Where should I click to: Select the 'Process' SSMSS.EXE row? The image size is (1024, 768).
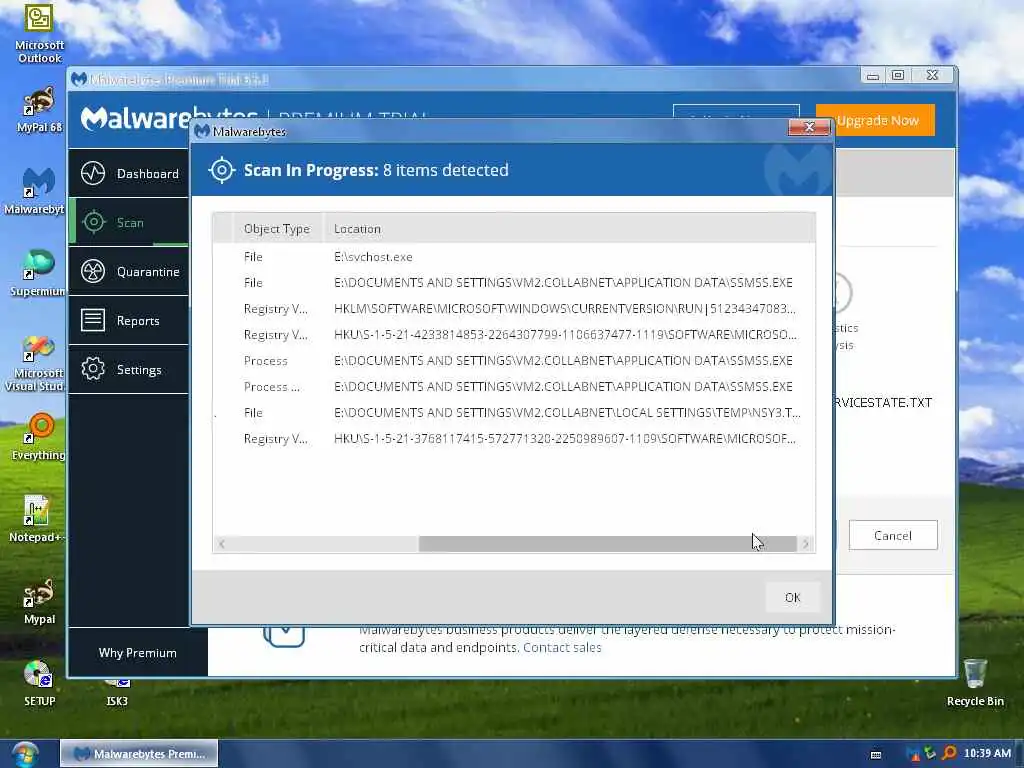pos(514,361)
